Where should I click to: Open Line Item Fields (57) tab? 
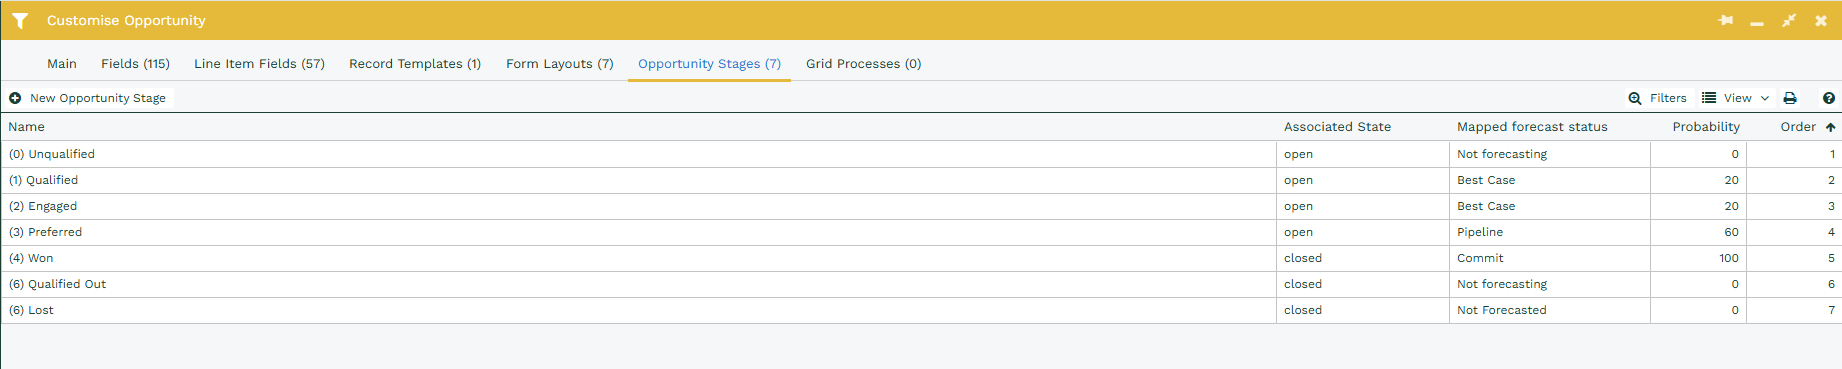[x=259, y=63]
